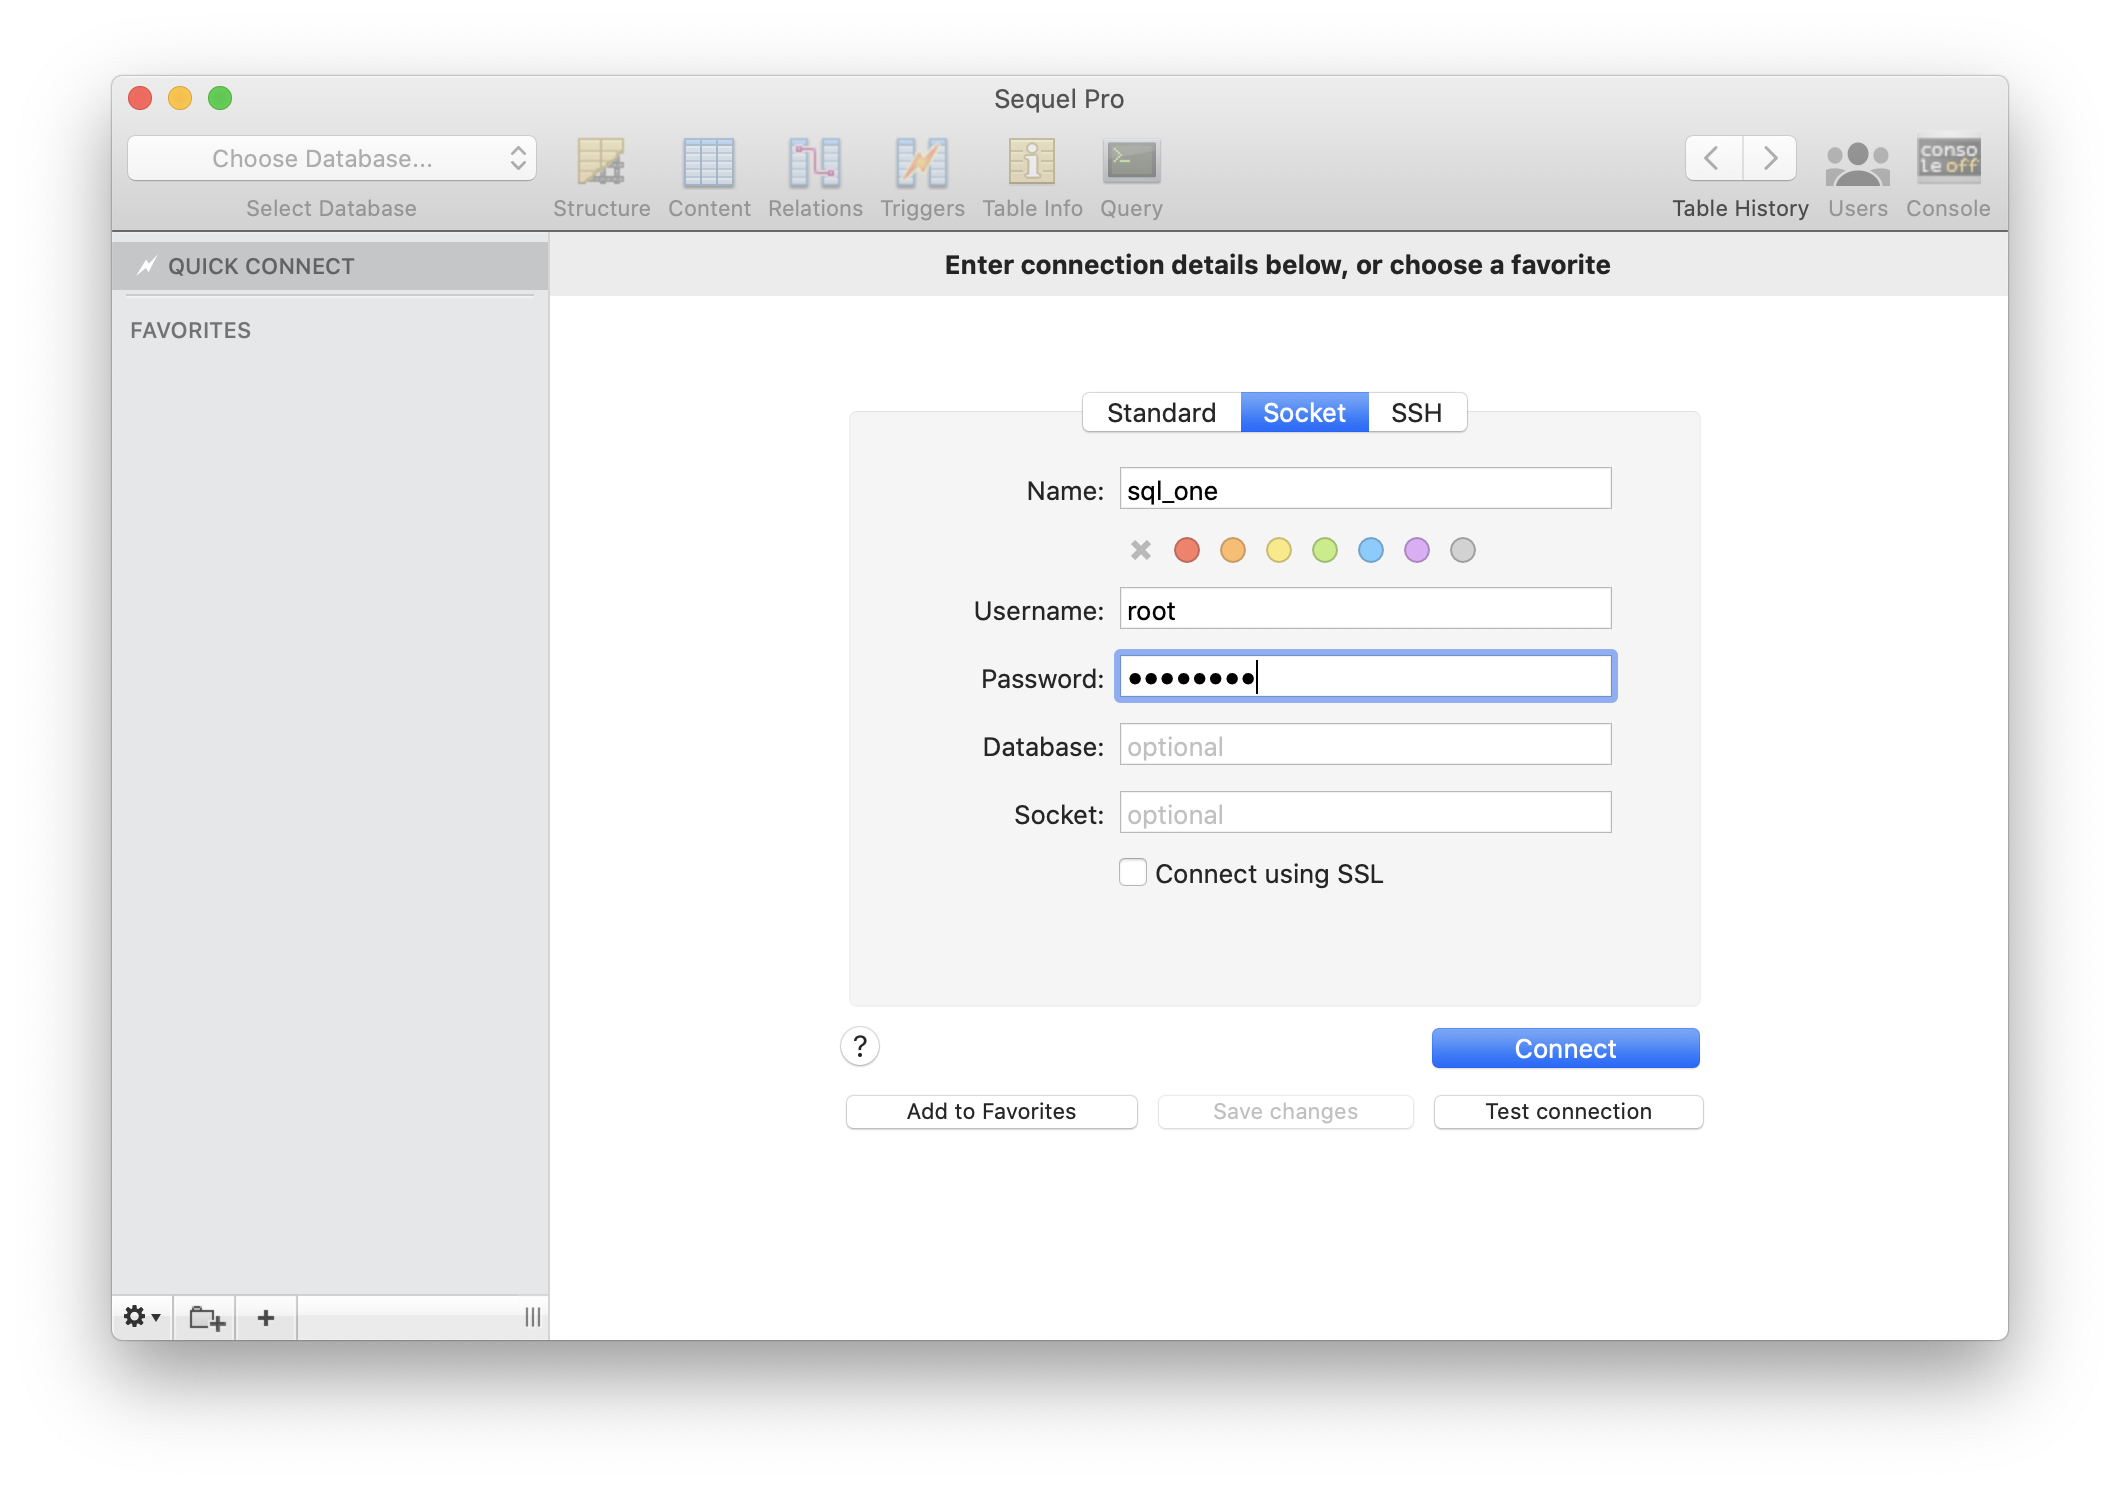Pick the green favorite color swatch
2120x1488 pixels.
tap(1324, 550)
